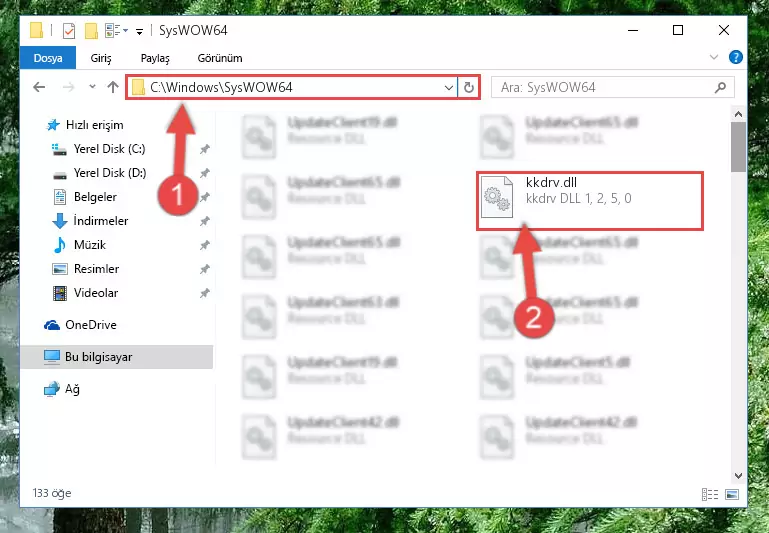Click the Belgeler document icon
The image size is (769, 533).
tap(60, 197)
